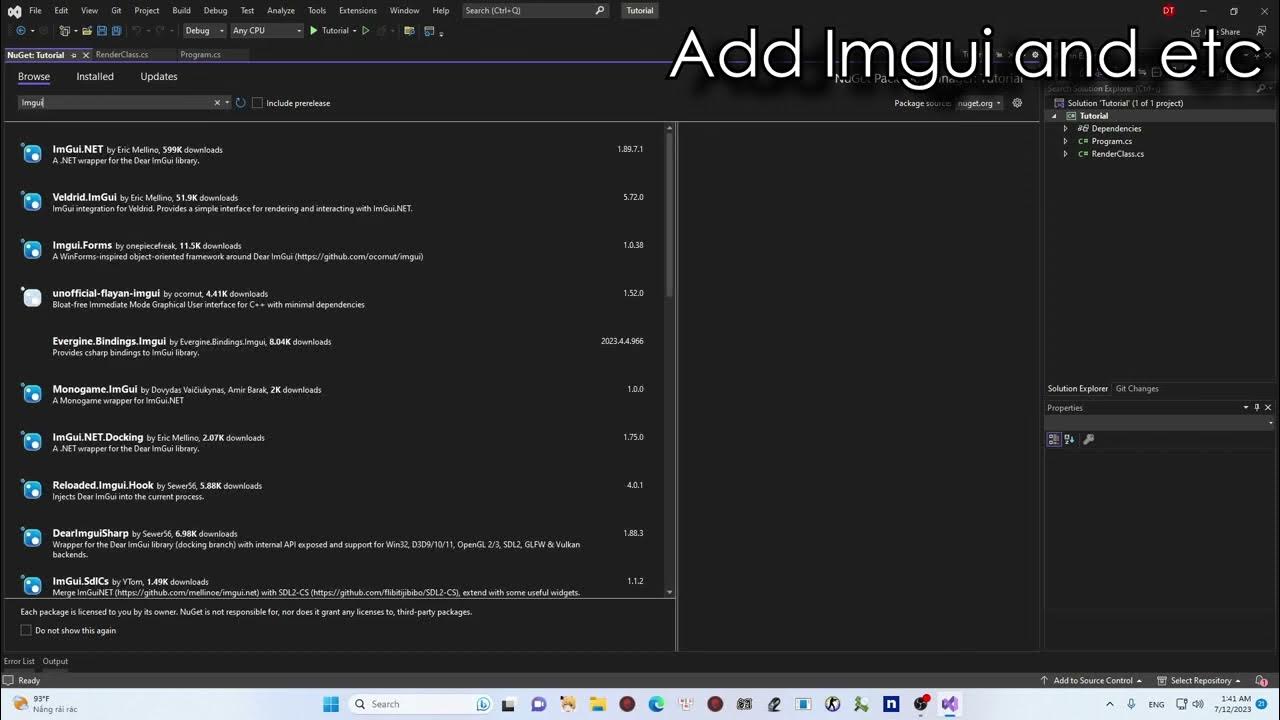Open the Output panel tab
1280x720 pixels.
pyautogui.click(x=55, y=661)
